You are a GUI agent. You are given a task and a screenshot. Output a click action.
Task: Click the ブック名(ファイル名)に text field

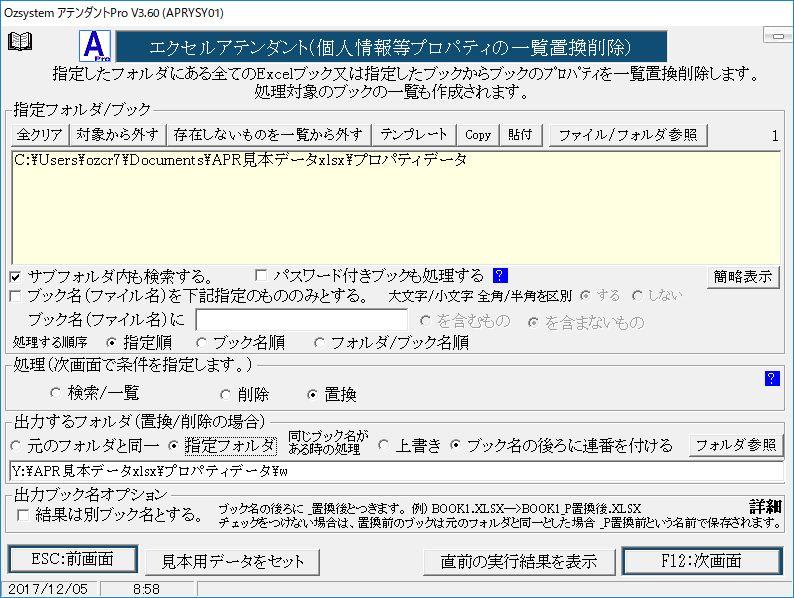click(301, 320)
